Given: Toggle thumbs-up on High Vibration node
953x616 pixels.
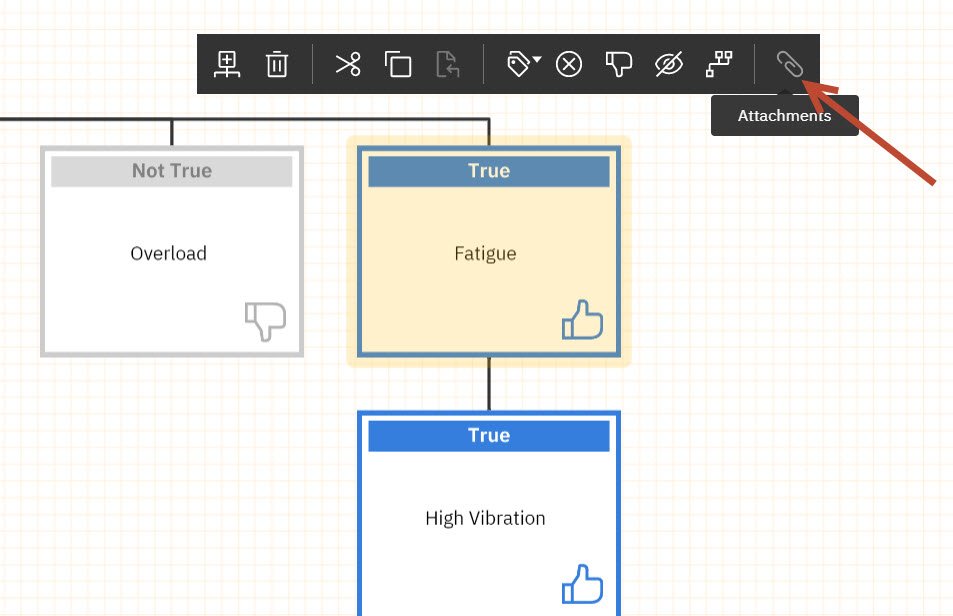Looking at the screenshot, I should pyautogui.click(x=582, y=584).
